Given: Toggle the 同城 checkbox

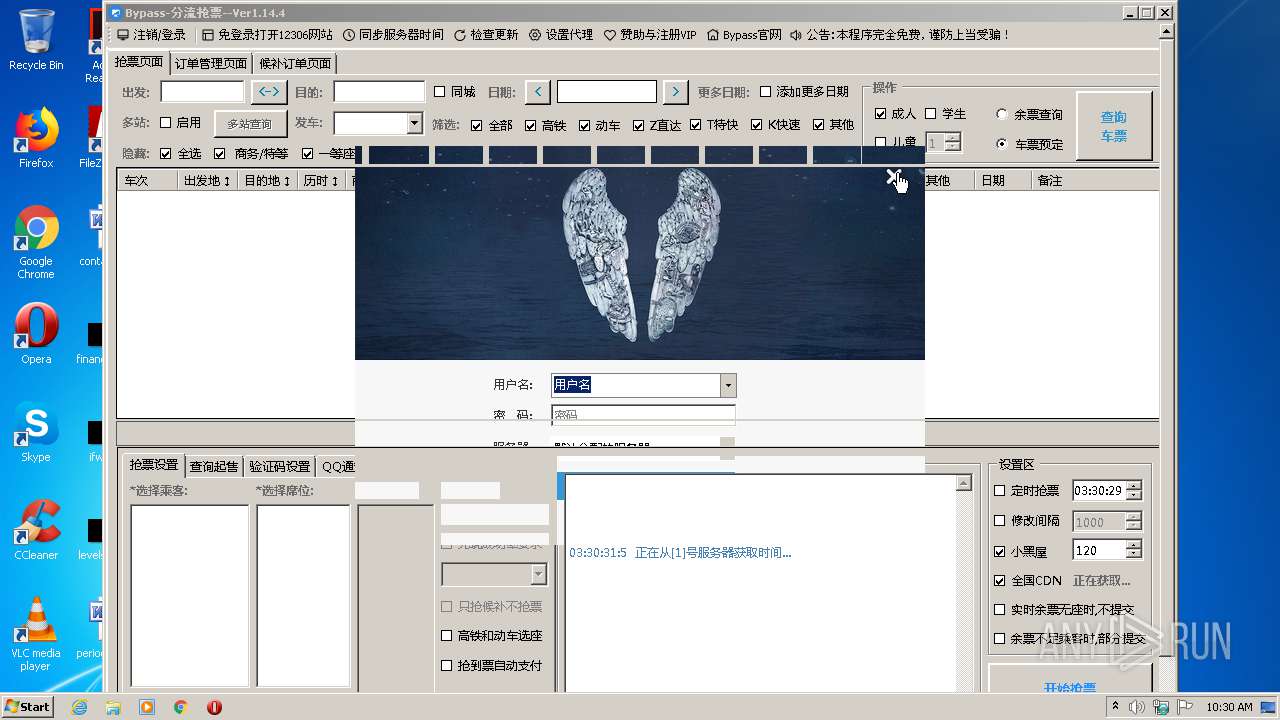Looking at the screenshot, I should point(440,92).
